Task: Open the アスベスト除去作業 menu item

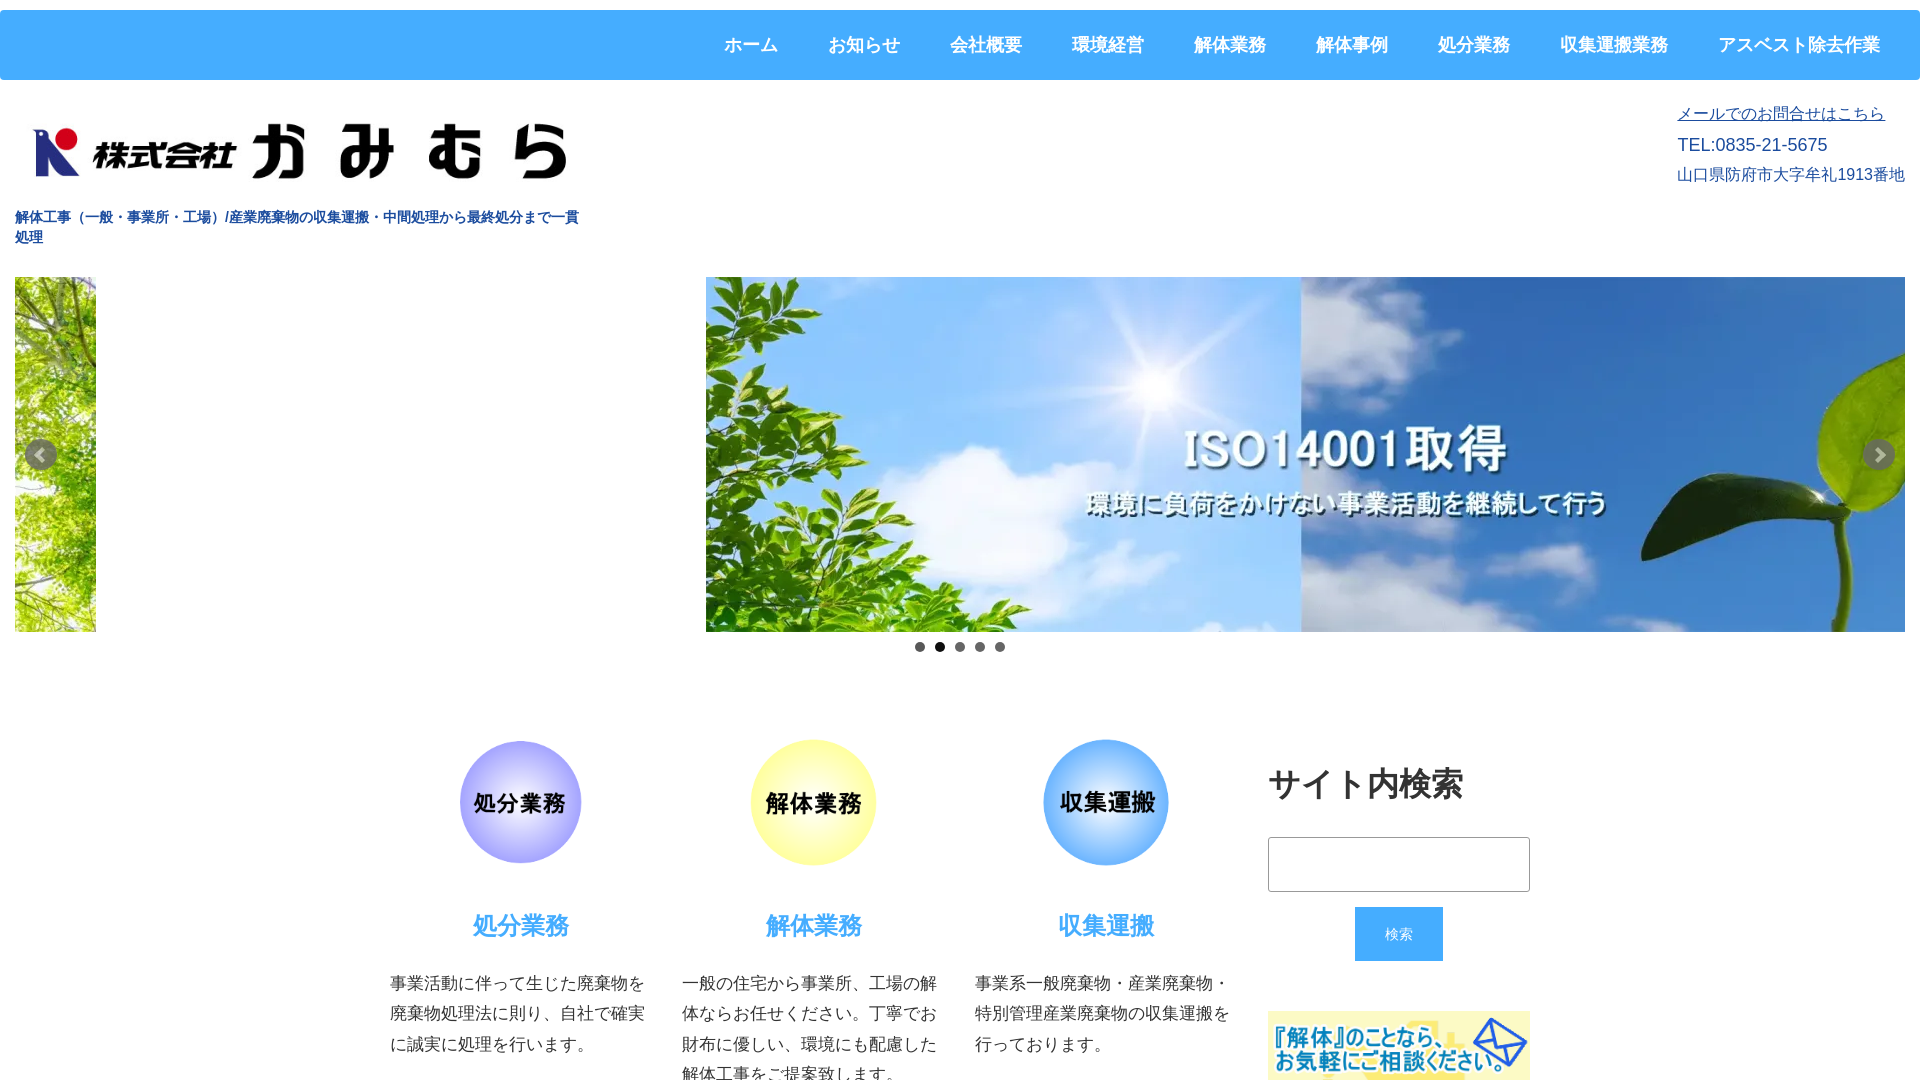Action: pyautogui.click(x=1798, y=45)
